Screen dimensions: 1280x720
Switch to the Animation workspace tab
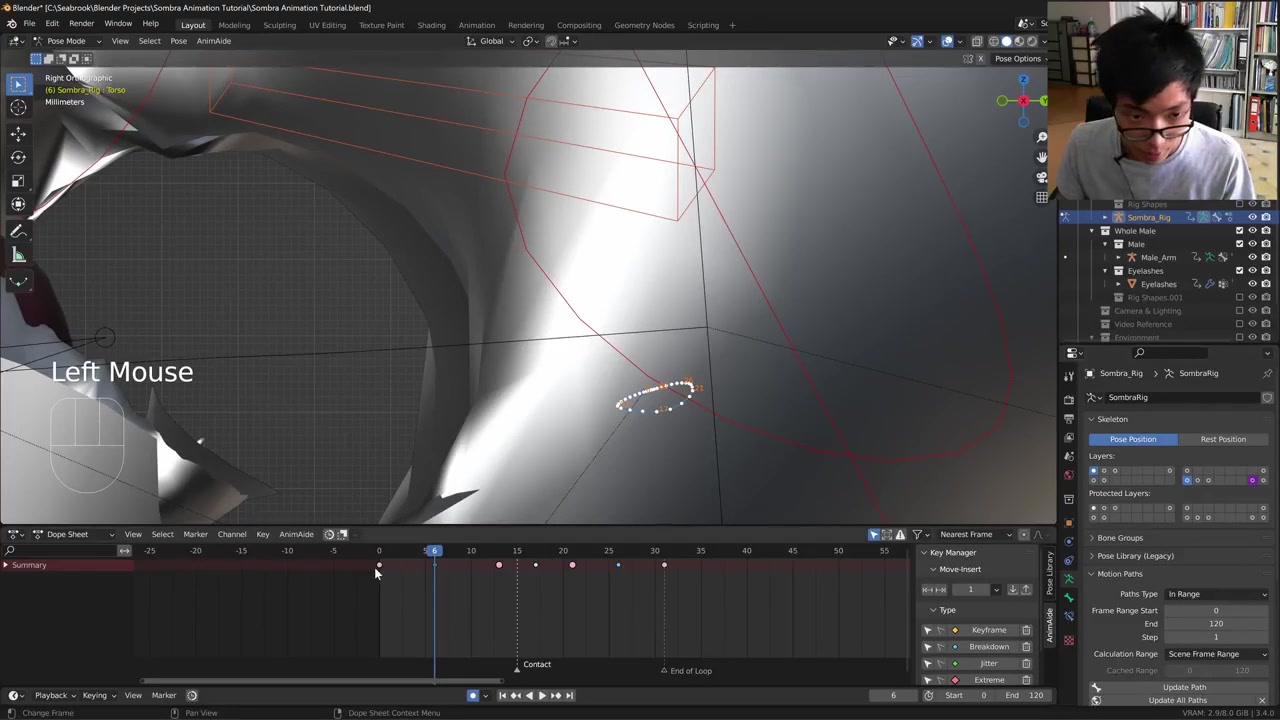[x=476, y=25]
